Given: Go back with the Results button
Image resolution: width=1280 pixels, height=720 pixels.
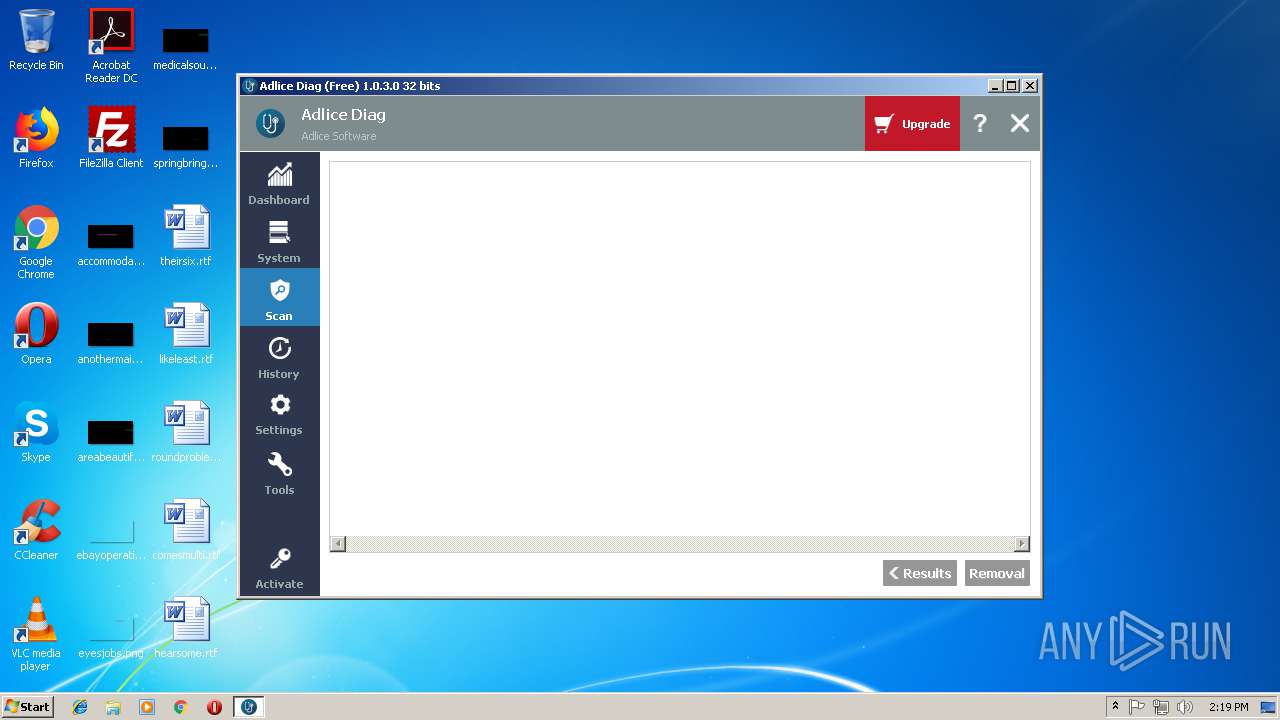Looking at the screenshot, I should click(920, 573).
